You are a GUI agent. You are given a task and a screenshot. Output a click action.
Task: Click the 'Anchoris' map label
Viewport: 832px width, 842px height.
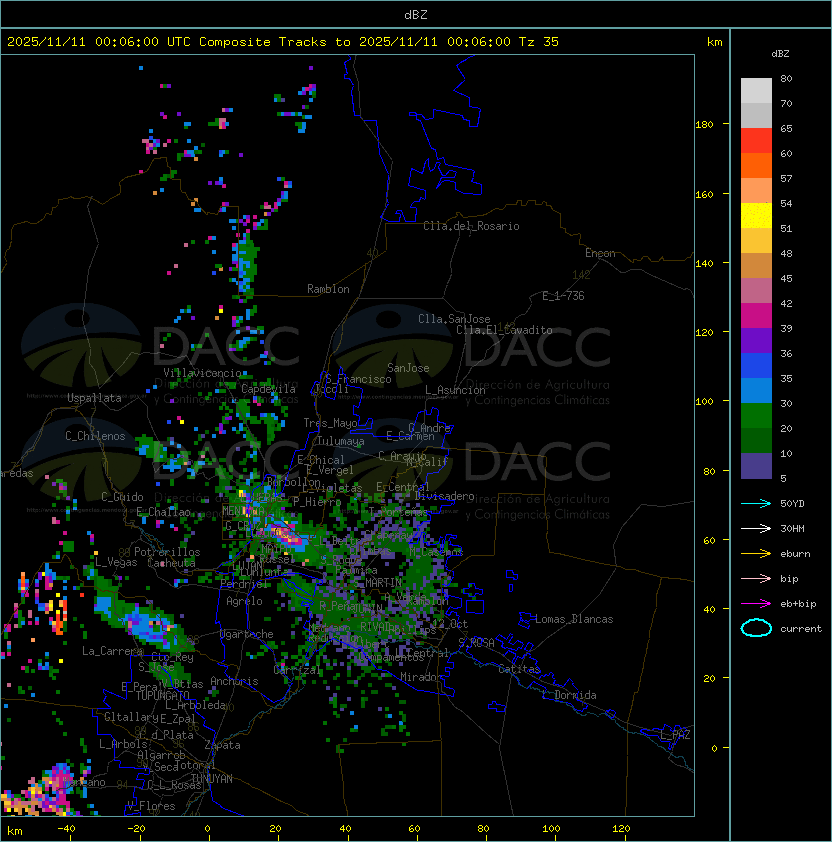tap(234, 681)
